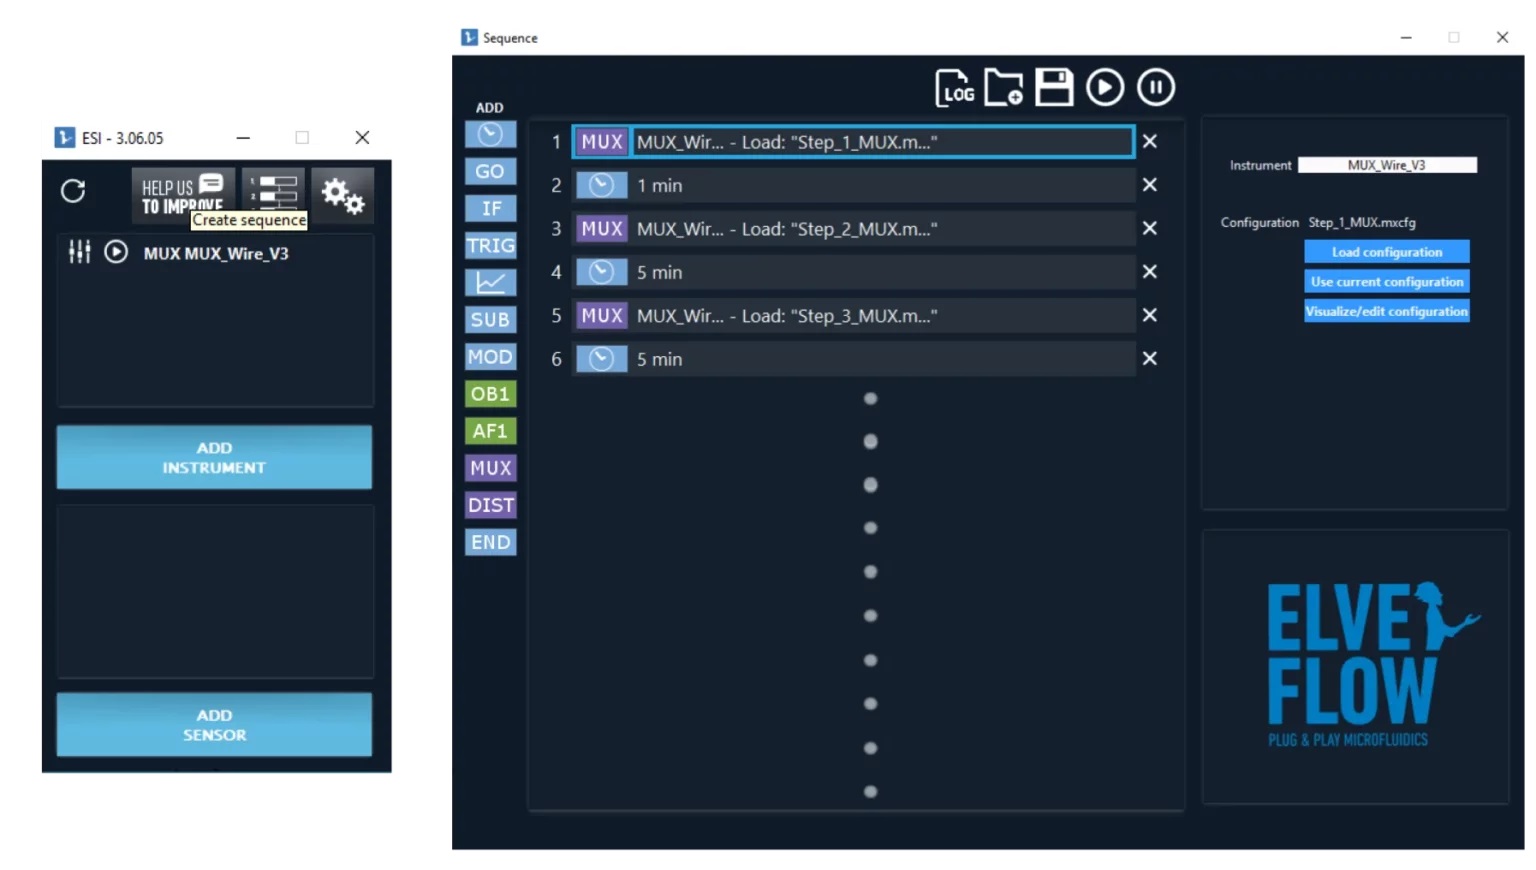Click the ADD INSTRUMENT button
The image size is (1536, 870).
tap(214, 458)
